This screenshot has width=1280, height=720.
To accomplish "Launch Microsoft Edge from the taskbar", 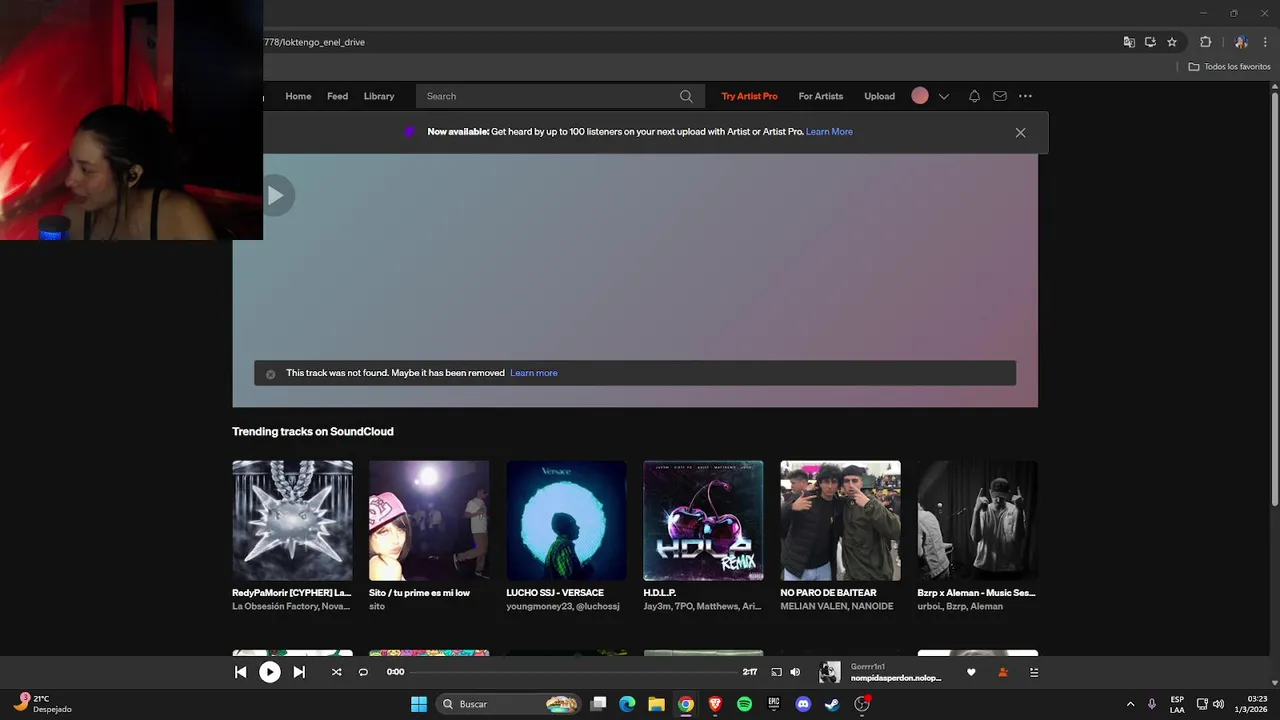I will pyautogui.click(x=627, y=704).
